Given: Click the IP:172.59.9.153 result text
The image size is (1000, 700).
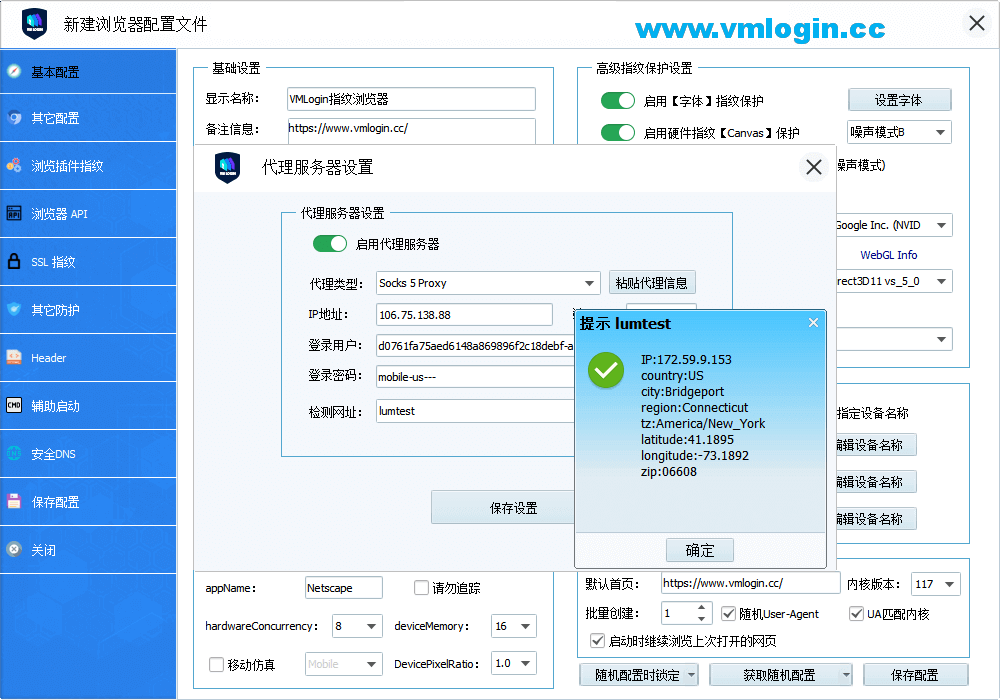Looking at the screenshot, I should click(x=686, y=360).
